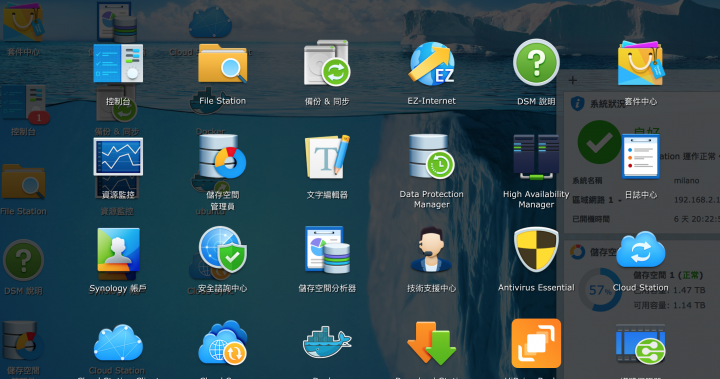The image size is (720, 379).
Task: Open the orange HiDrive Backup icon
Action: pos(536,343)
